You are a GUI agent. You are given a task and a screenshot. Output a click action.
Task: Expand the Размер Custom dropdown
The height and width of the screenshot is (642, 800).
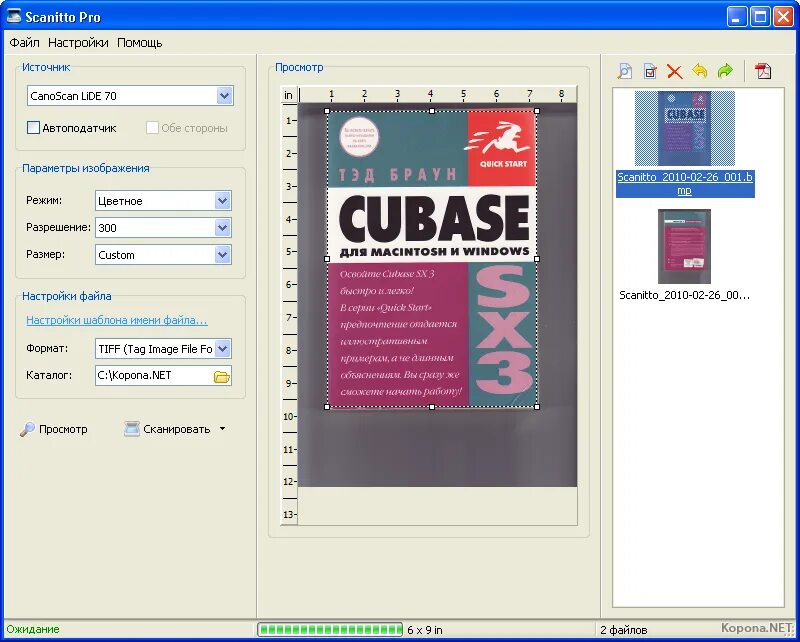222,255
